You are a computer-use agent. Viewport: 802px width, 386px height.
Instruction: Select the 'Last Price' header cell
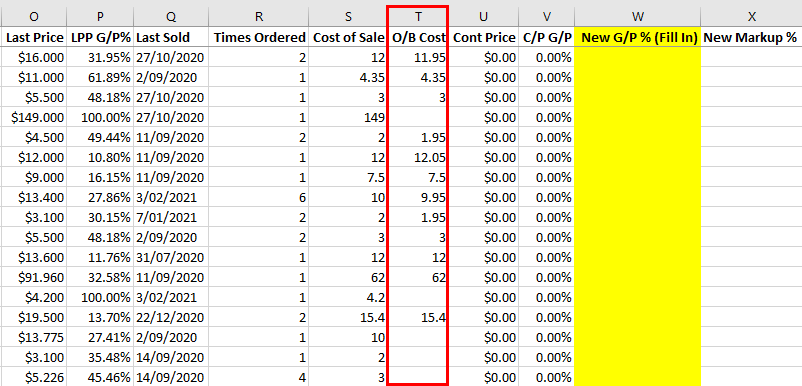(33, 37)
